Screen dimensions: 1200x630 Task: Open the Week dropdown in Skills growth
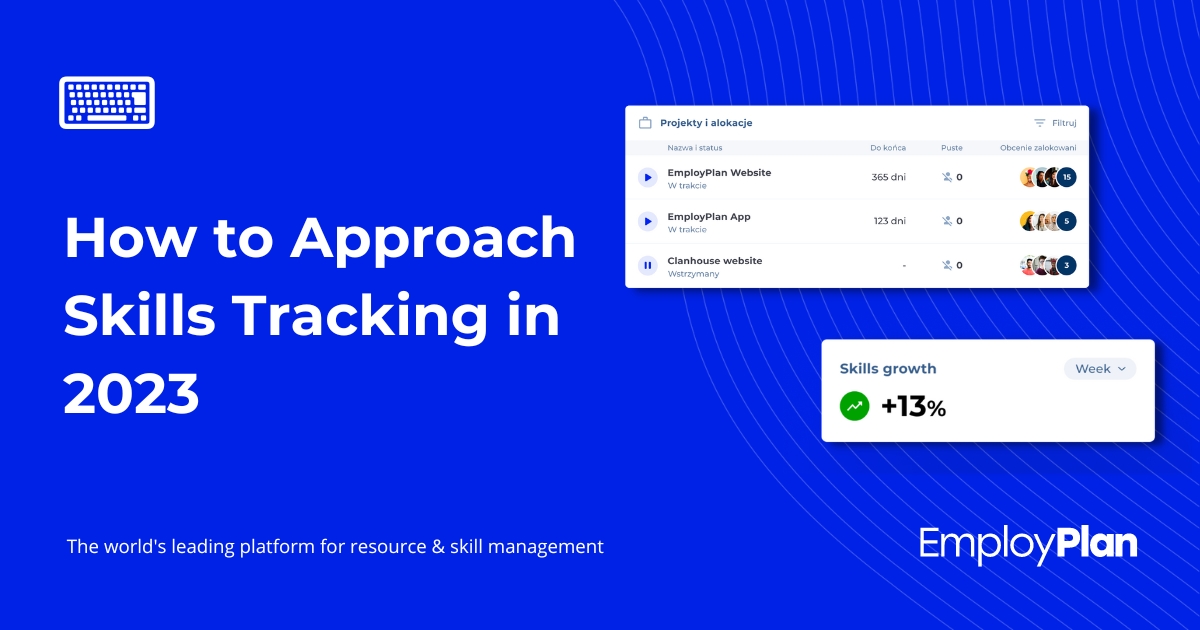(x=1099, y=369)
